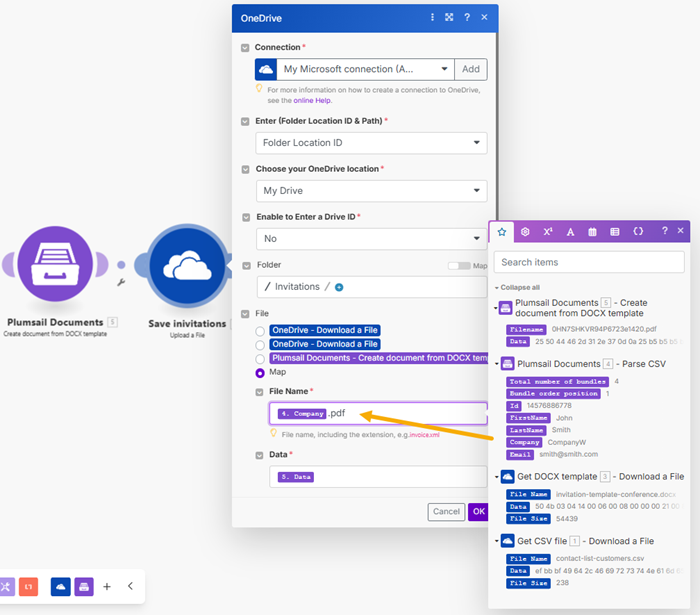Switch to the star favorites tab
Screen dimensions: 700x615
[502, 232]
